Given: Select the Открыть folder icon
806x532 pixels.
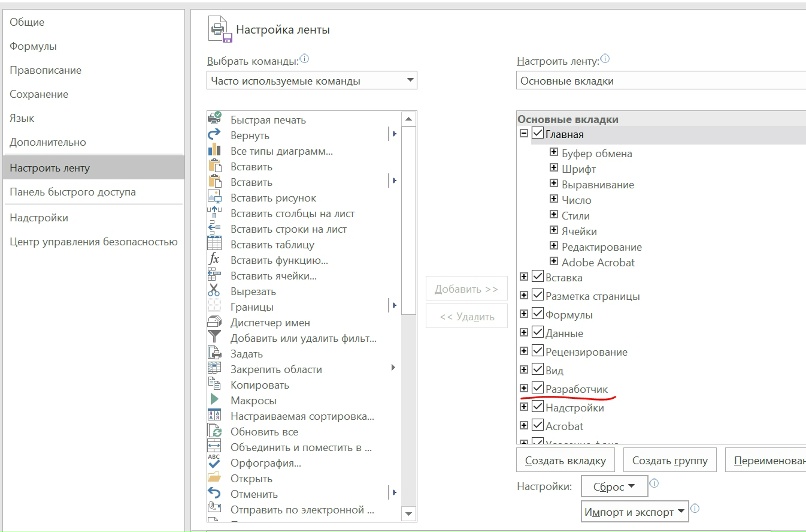Looking at the screenshot, I should (214, 478).
